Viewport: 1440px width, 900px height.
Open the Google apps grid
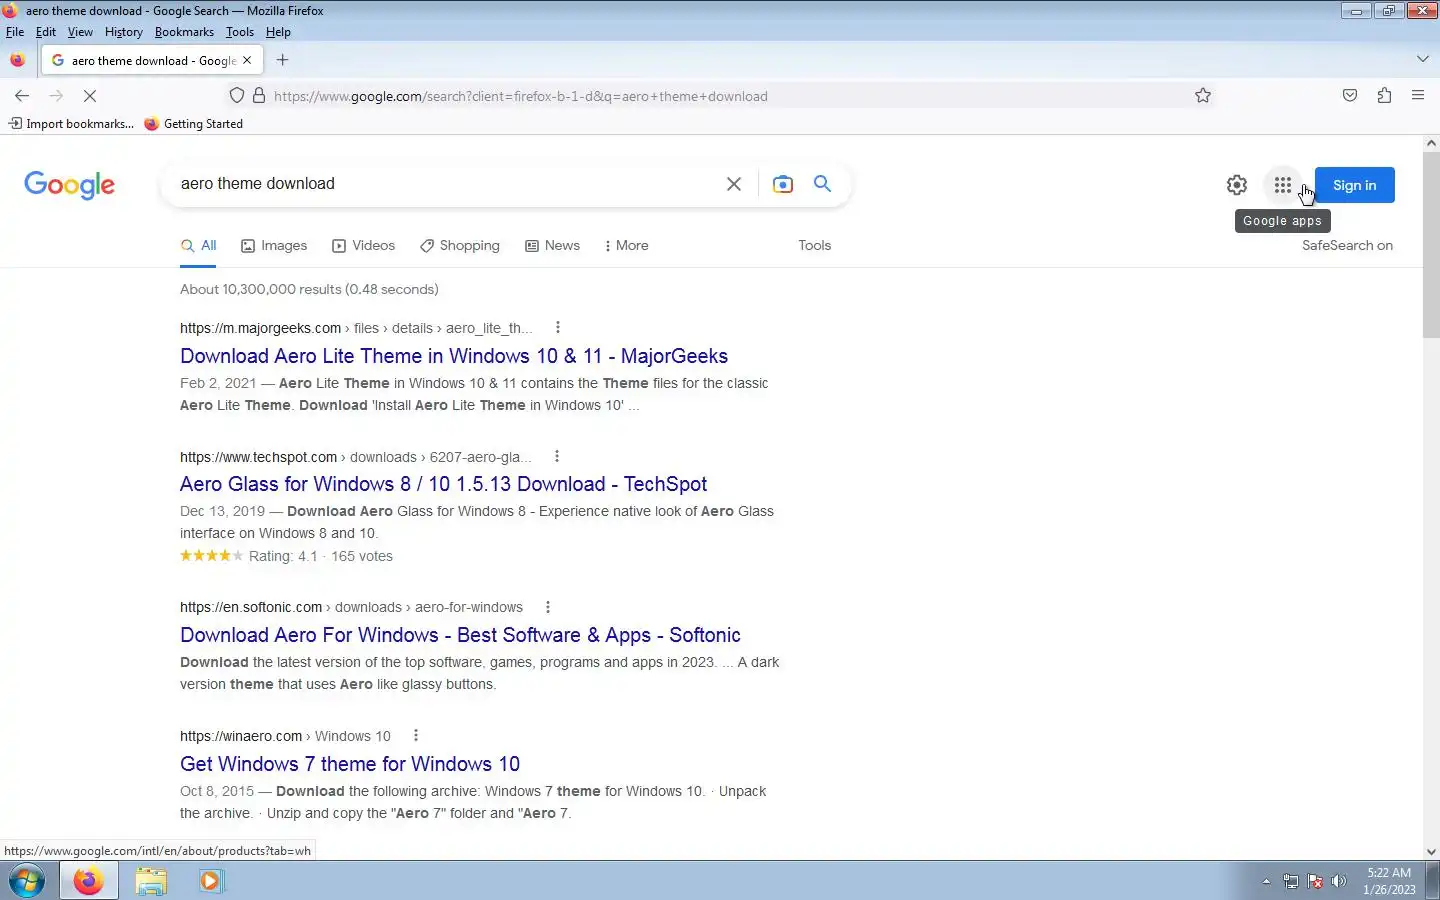point(1283,185)
